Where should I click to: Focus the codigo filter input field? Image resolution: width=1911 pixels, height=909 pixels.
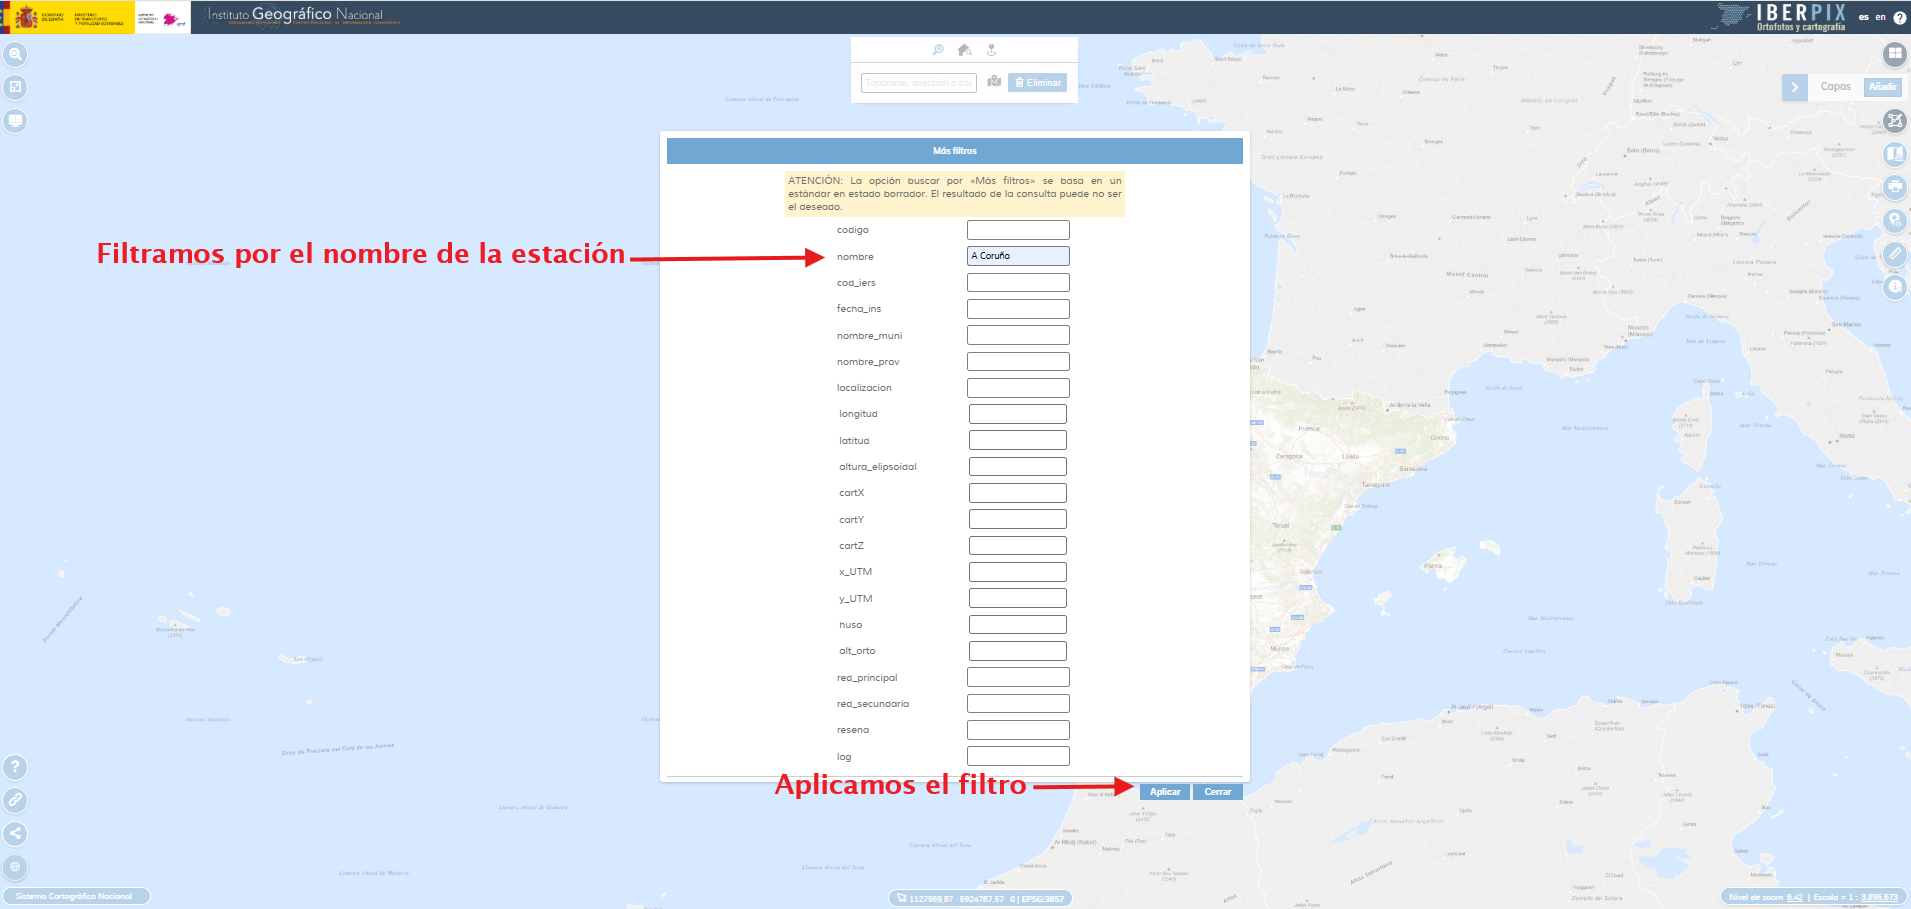[1018, 230]
